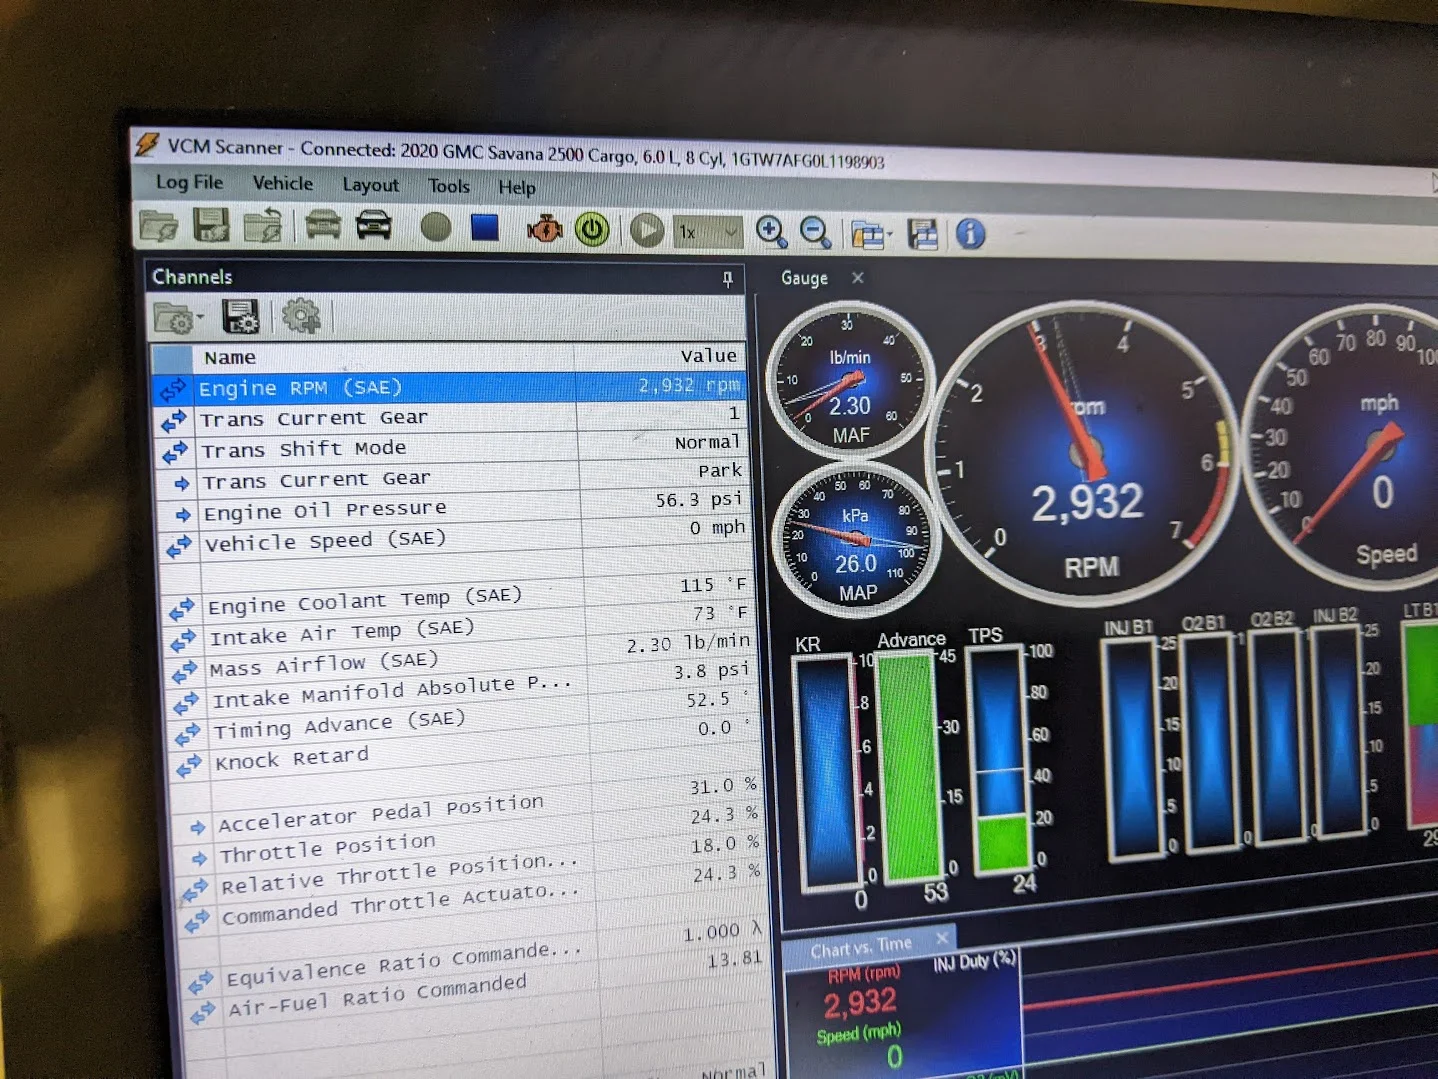Open channel config folder dropdown in Channels panel
The height and width of the screenshot is (1079, 1438).
click(x=178, y=319)
